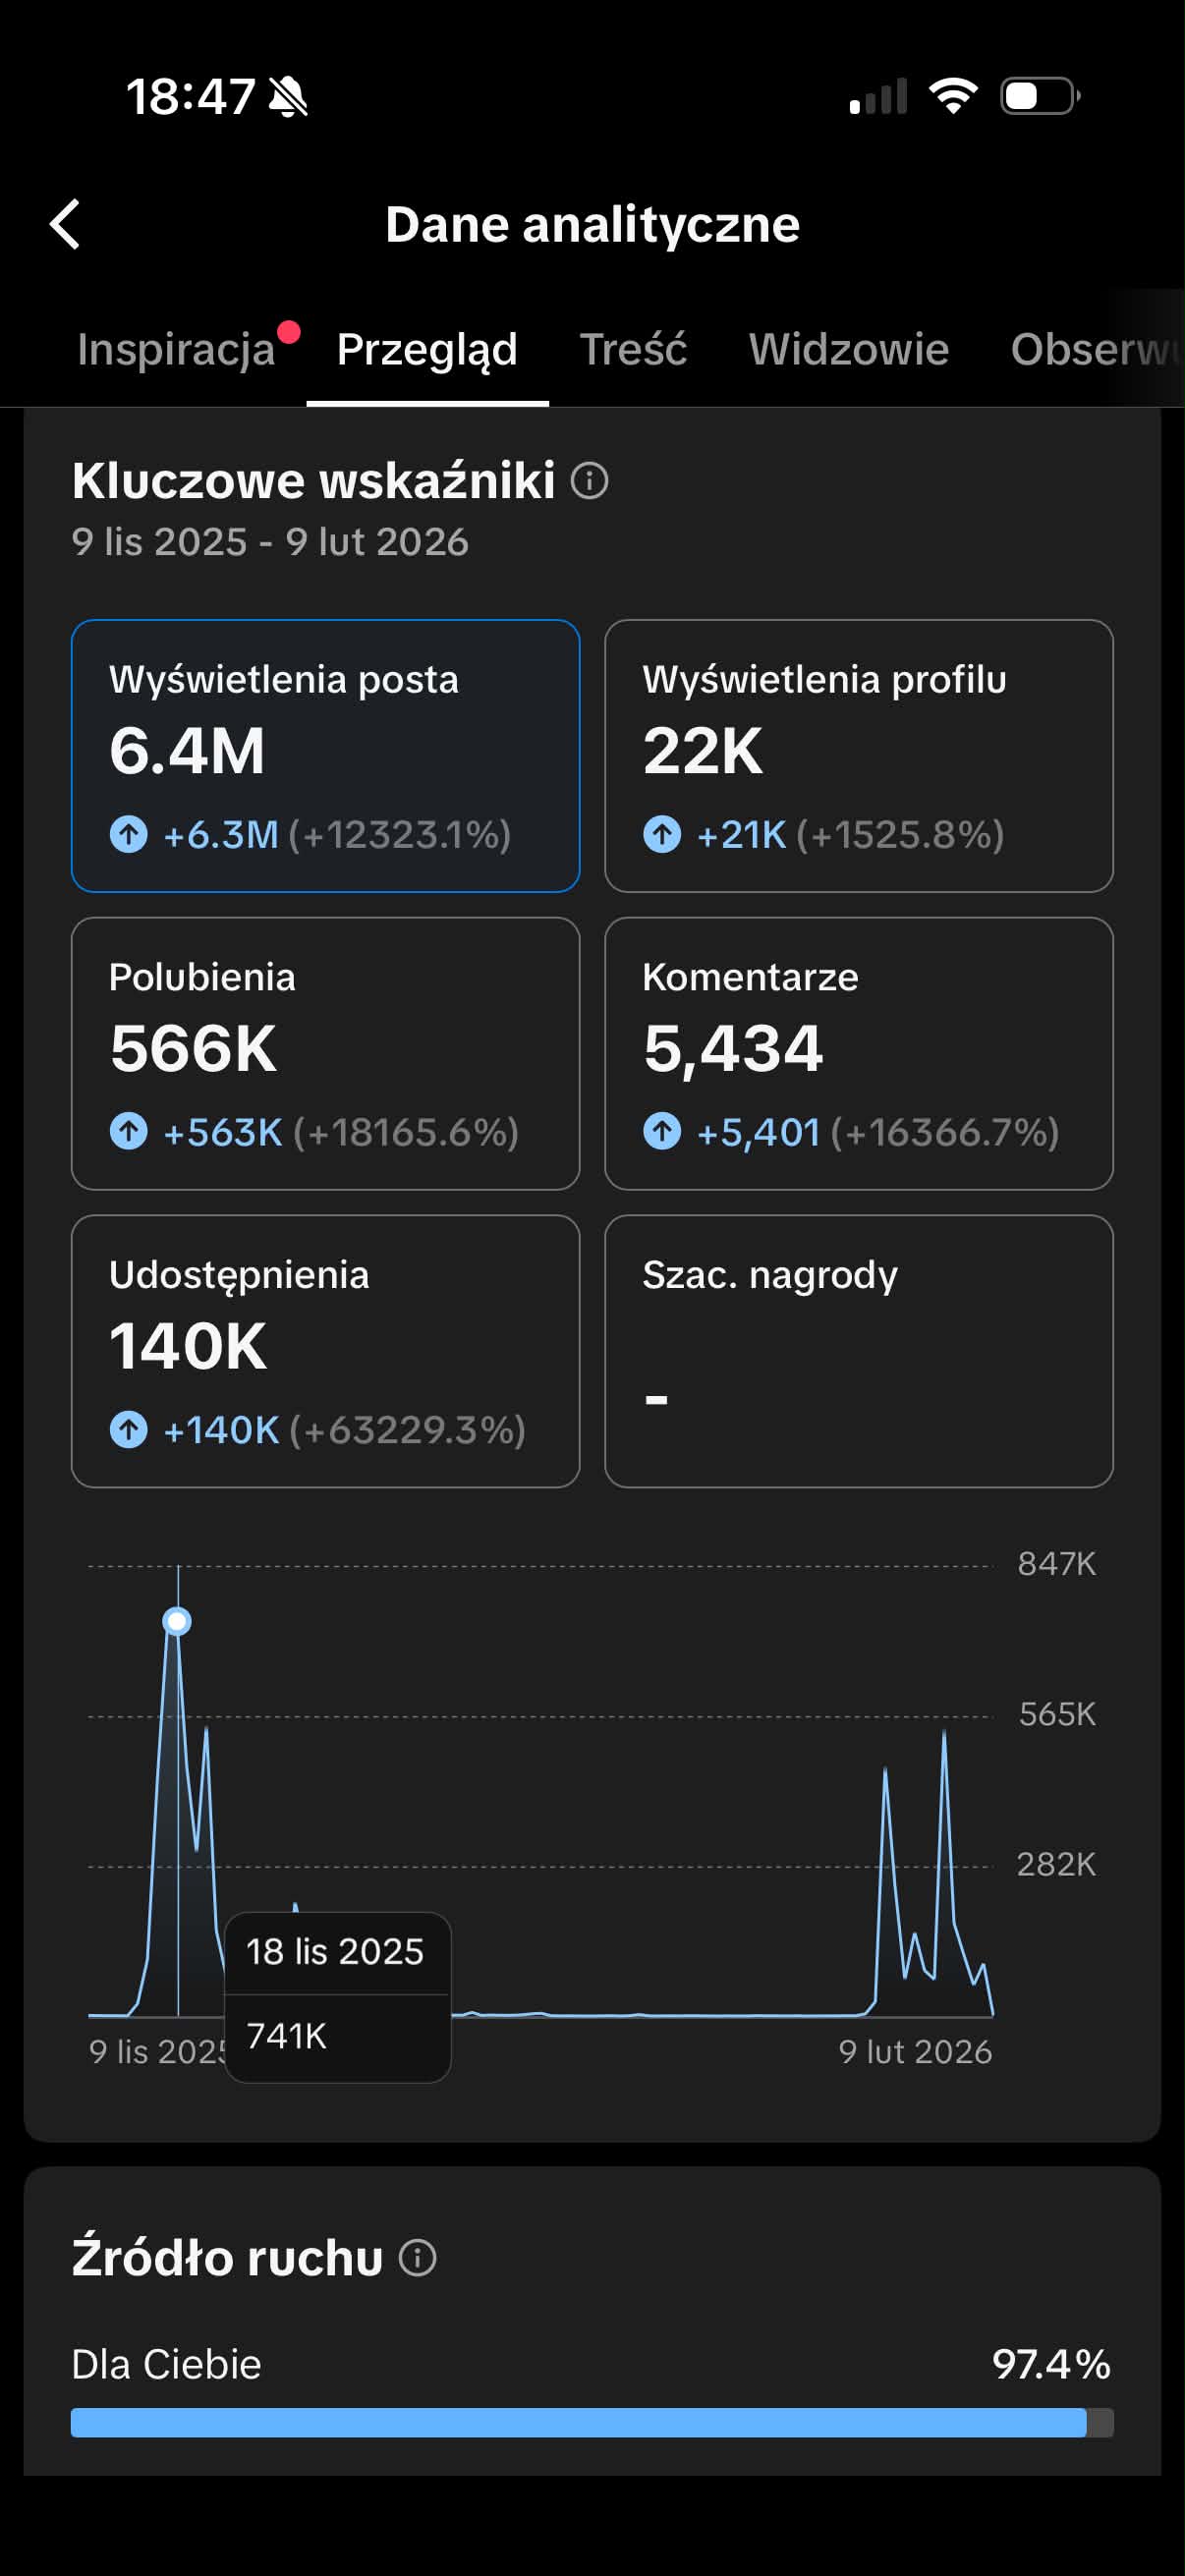Tap the 5,434 comments value
Image resolution: width=1185 pixels, height=2576 pixels.
pyautogui.click(x=733, y=1050)
